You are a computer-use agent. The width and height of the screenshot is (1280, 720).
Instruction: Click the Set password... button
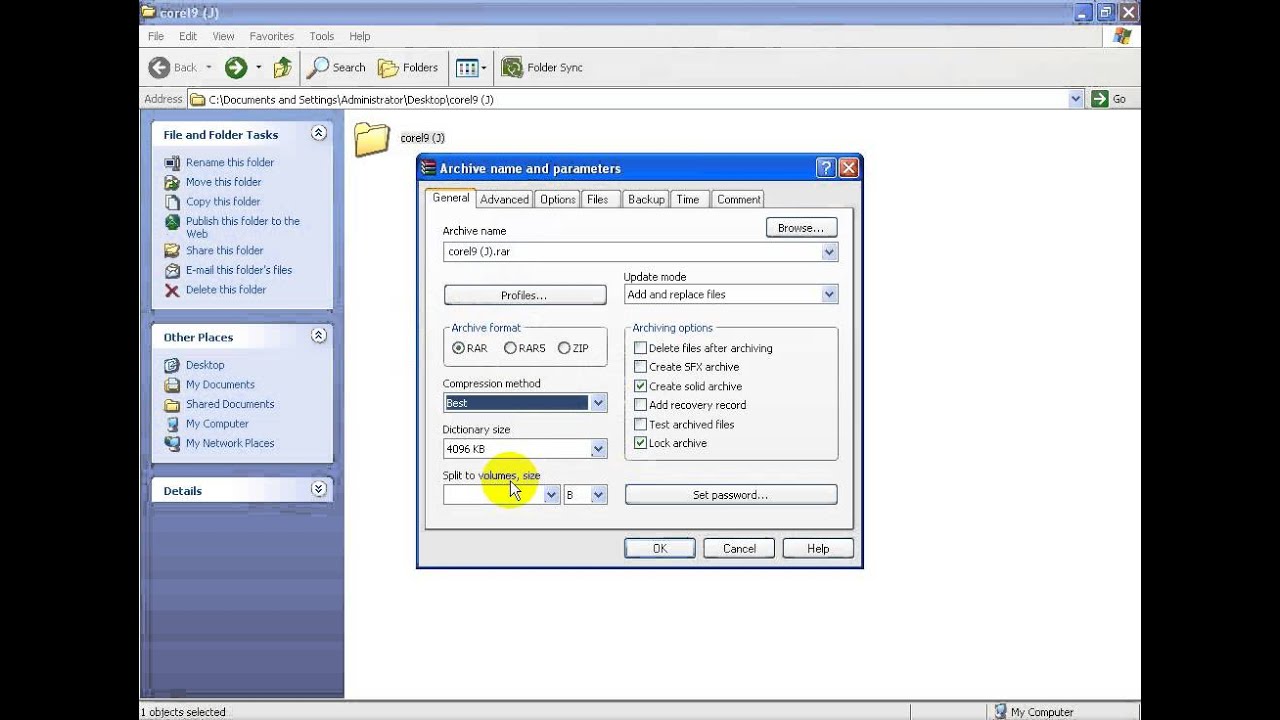pyautogui.click(x=731, y=495)
